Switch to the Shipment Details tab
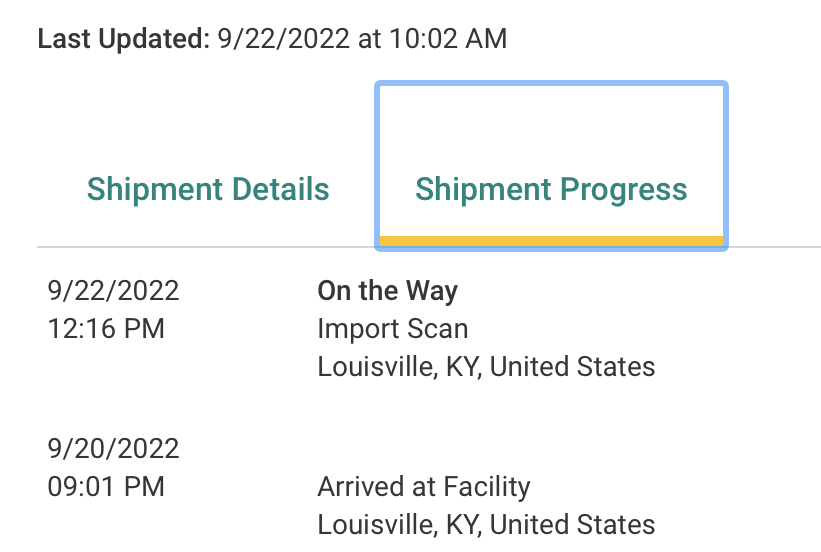 tap(208, 189)
